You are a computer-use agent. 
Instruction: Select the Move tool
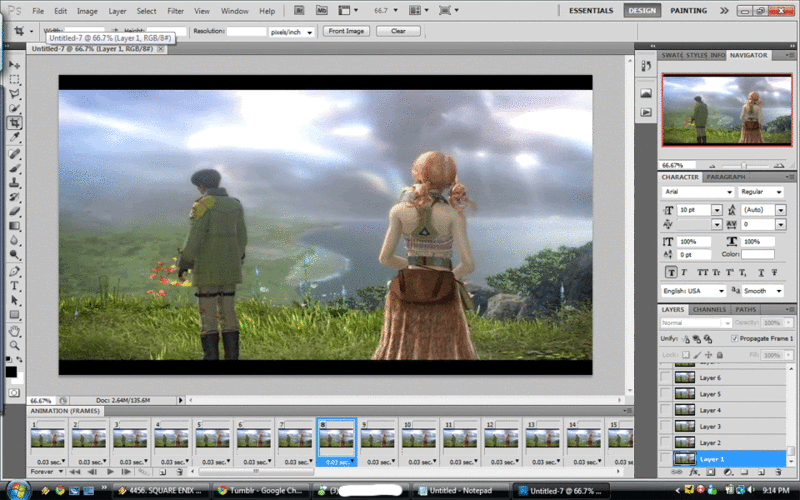pos(14,65)
